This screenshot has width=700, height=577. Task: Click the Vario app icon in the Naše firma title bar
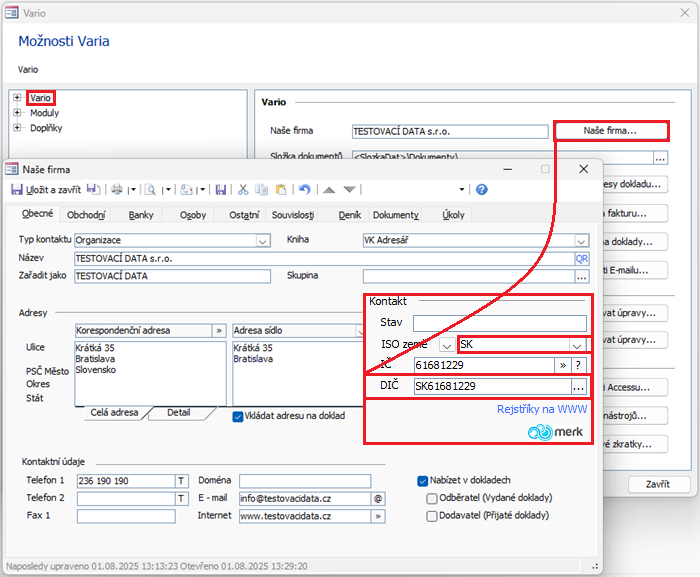[x=12, y=169]
